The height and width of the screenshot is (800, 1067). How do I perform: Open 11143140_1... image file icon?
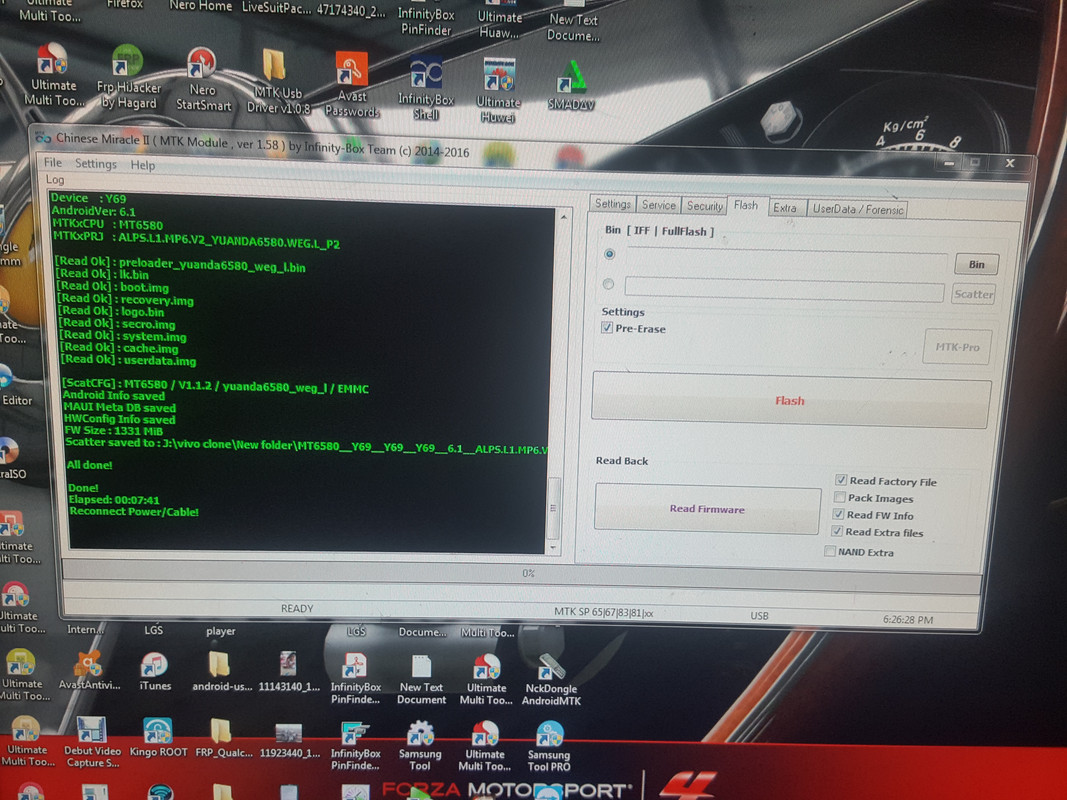point(289,671)
